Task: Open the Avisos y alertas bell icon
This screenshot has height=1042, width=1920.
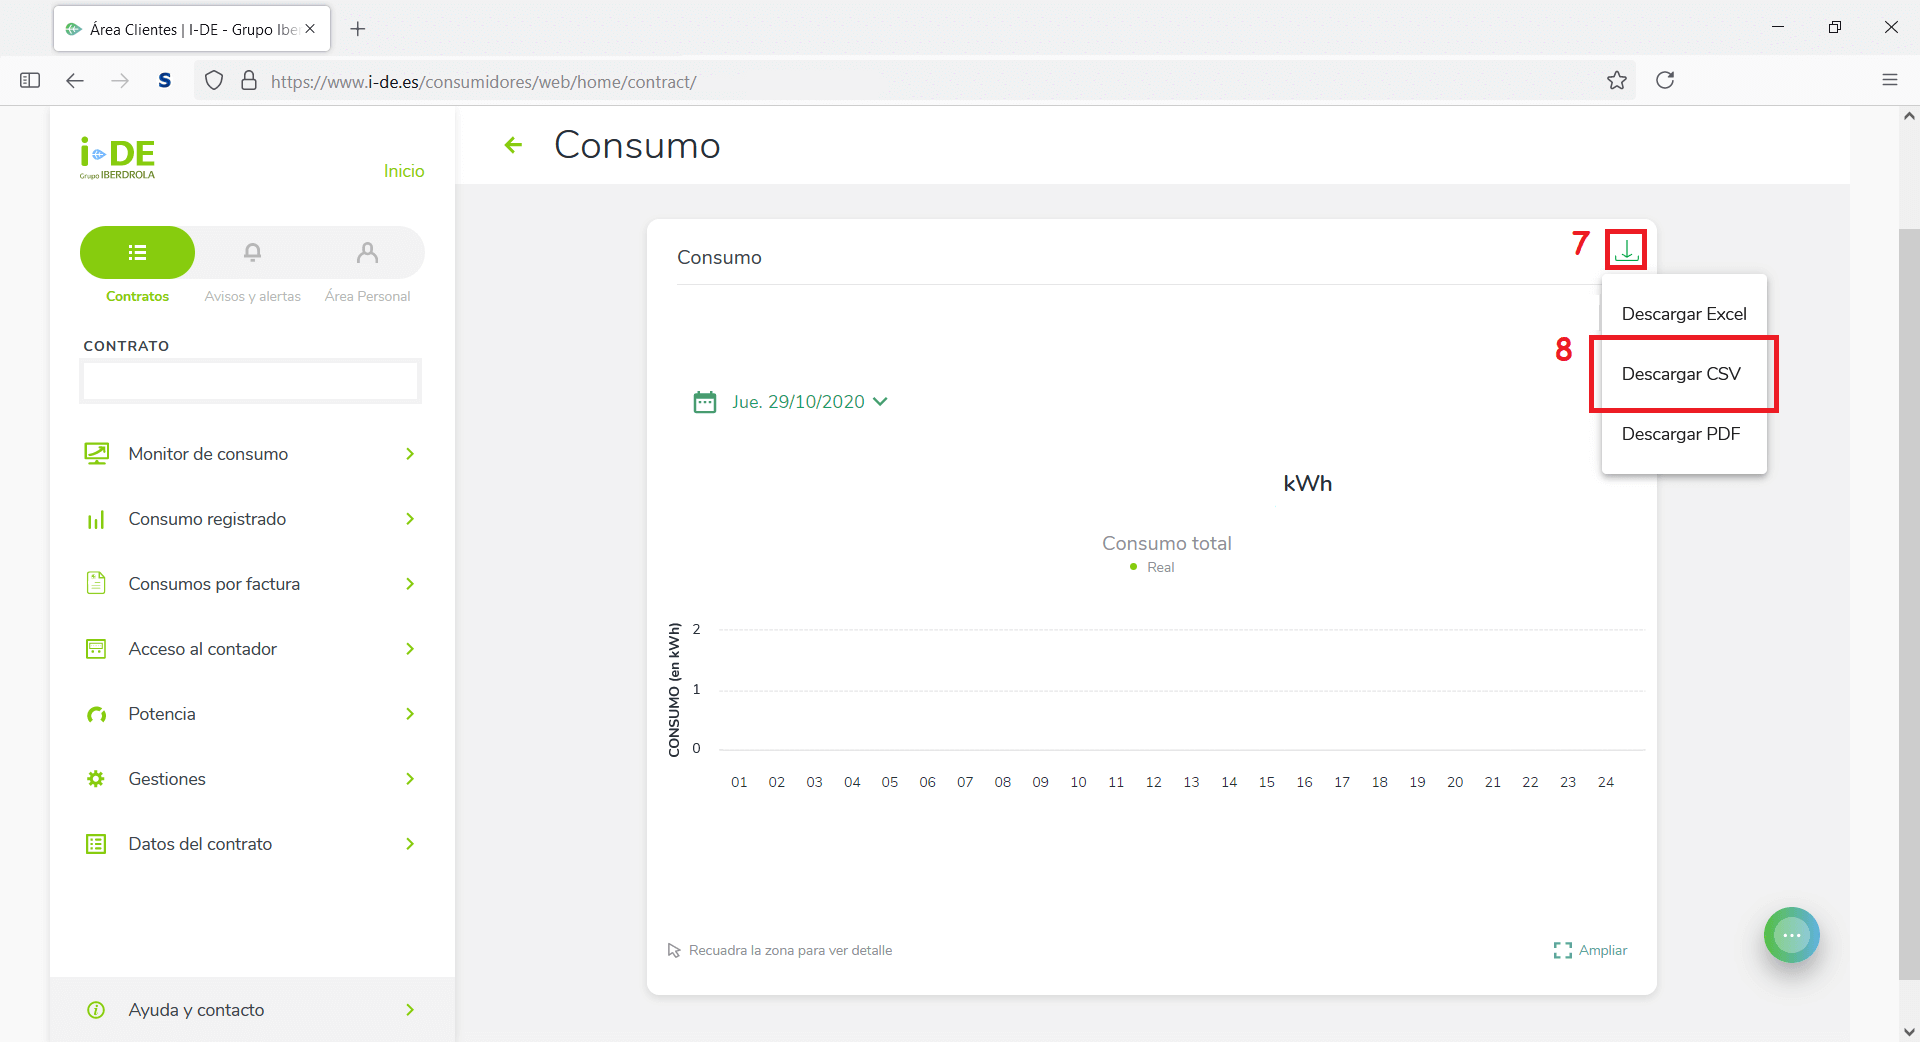Action: (252, 253)
